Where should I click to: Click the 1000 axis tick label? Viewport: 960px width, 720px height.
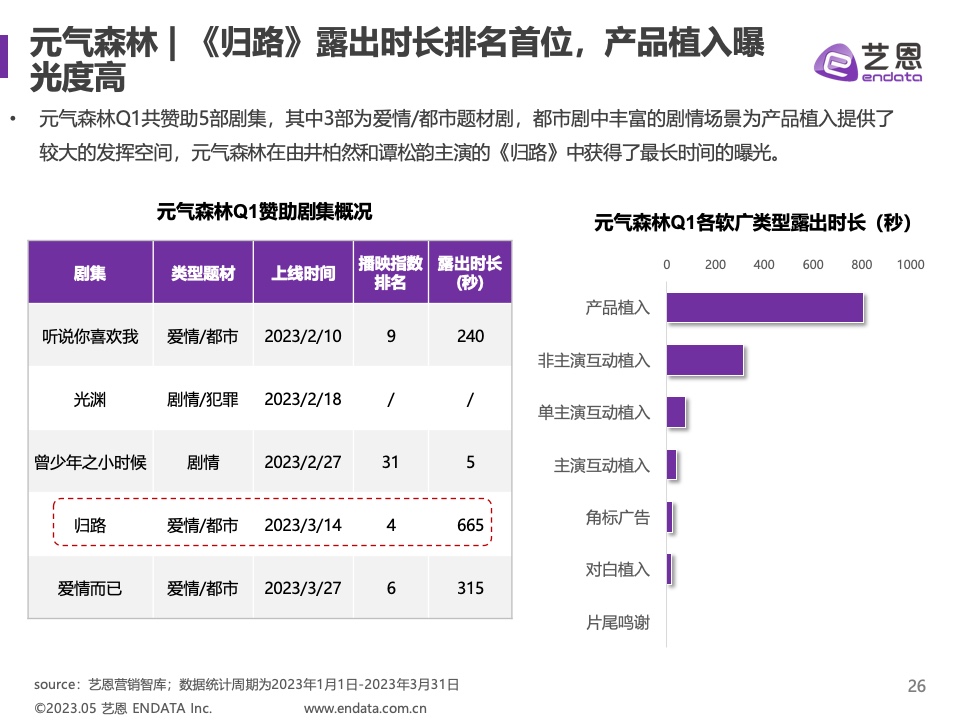(x=910, y=264)
